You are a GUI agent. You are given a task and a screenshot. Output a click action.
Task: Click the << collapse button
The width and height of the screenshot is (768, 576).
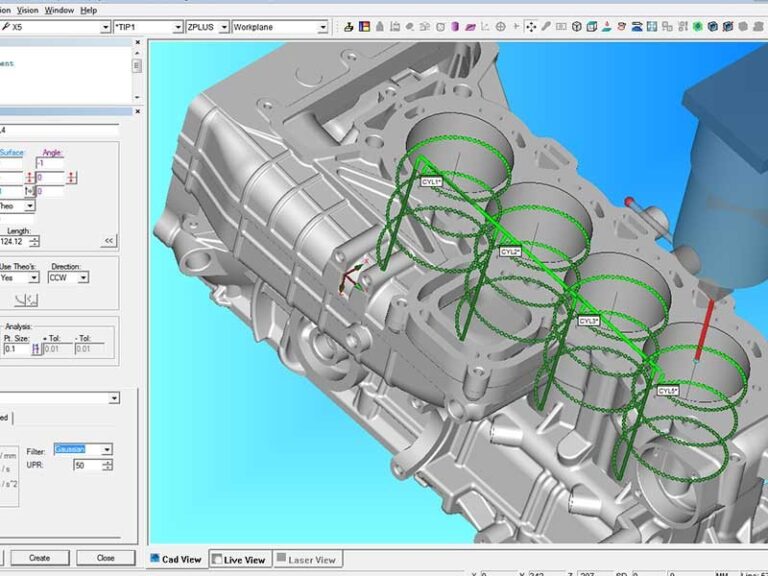coord(108,241)
